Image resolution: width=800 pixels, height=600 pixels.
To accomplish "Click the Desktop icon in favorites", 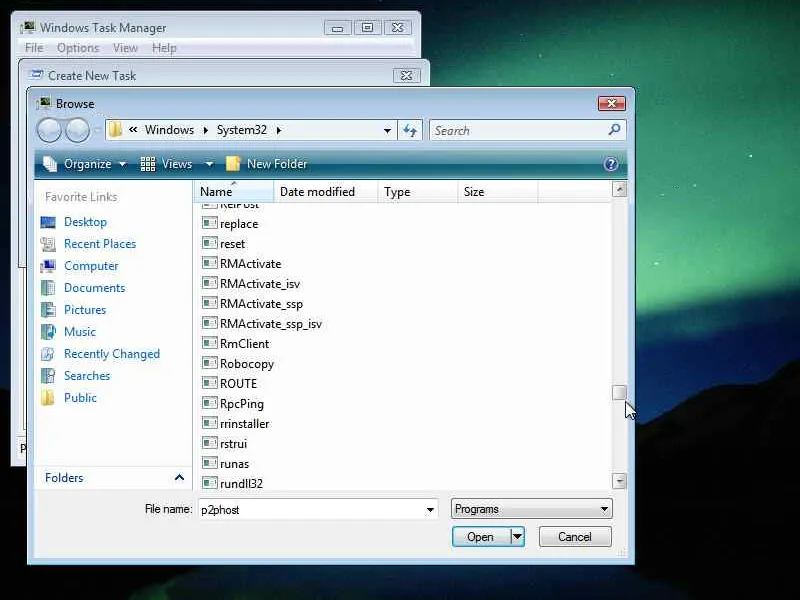I will 48,222.
